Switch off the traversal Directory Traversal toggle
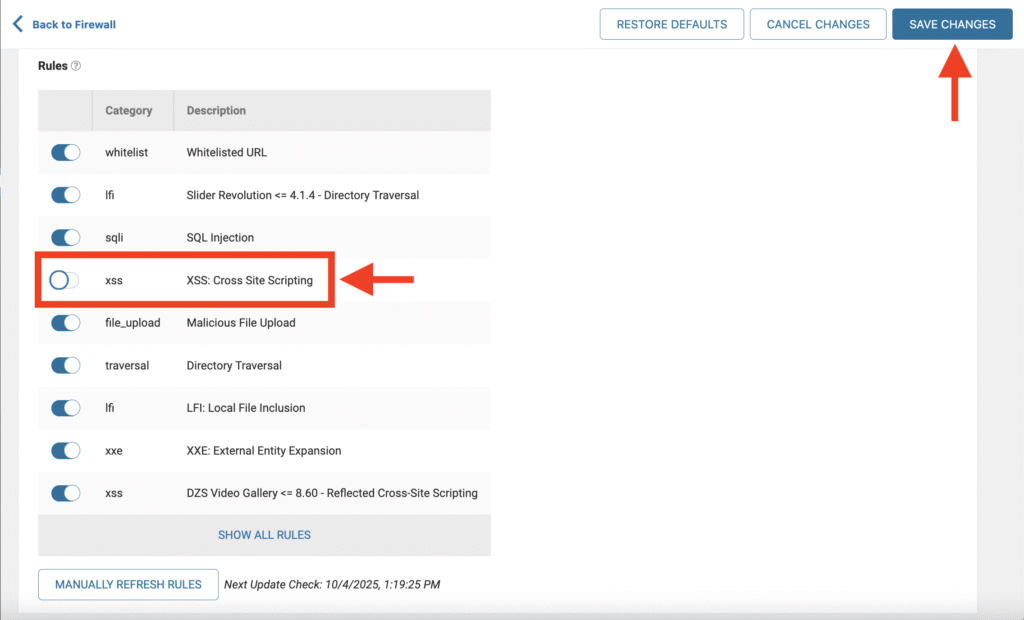This screenshot has width=1024, height=620. pos(66,365)
